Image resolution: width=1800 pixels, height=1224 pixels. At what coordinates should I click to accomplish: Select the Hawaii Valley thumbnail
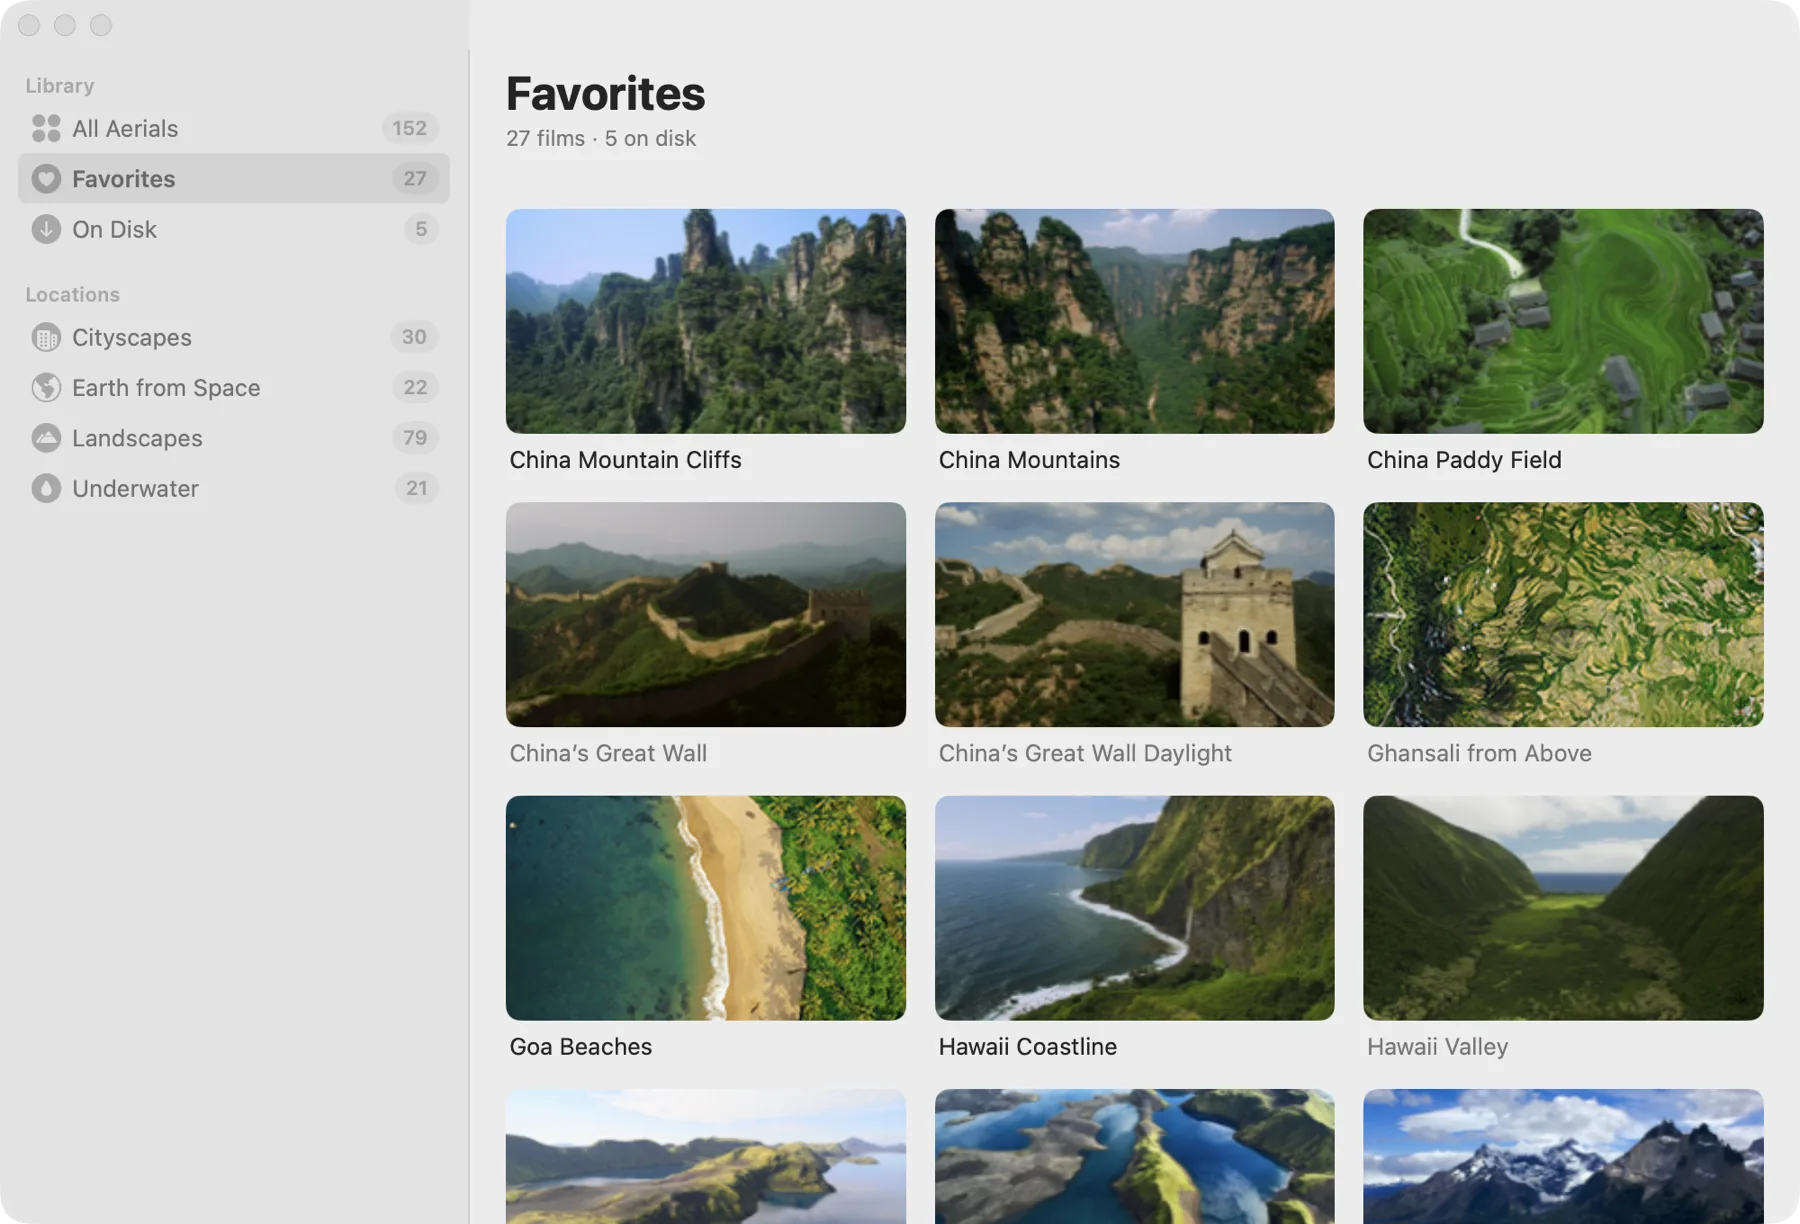[x=1563, y=908]
